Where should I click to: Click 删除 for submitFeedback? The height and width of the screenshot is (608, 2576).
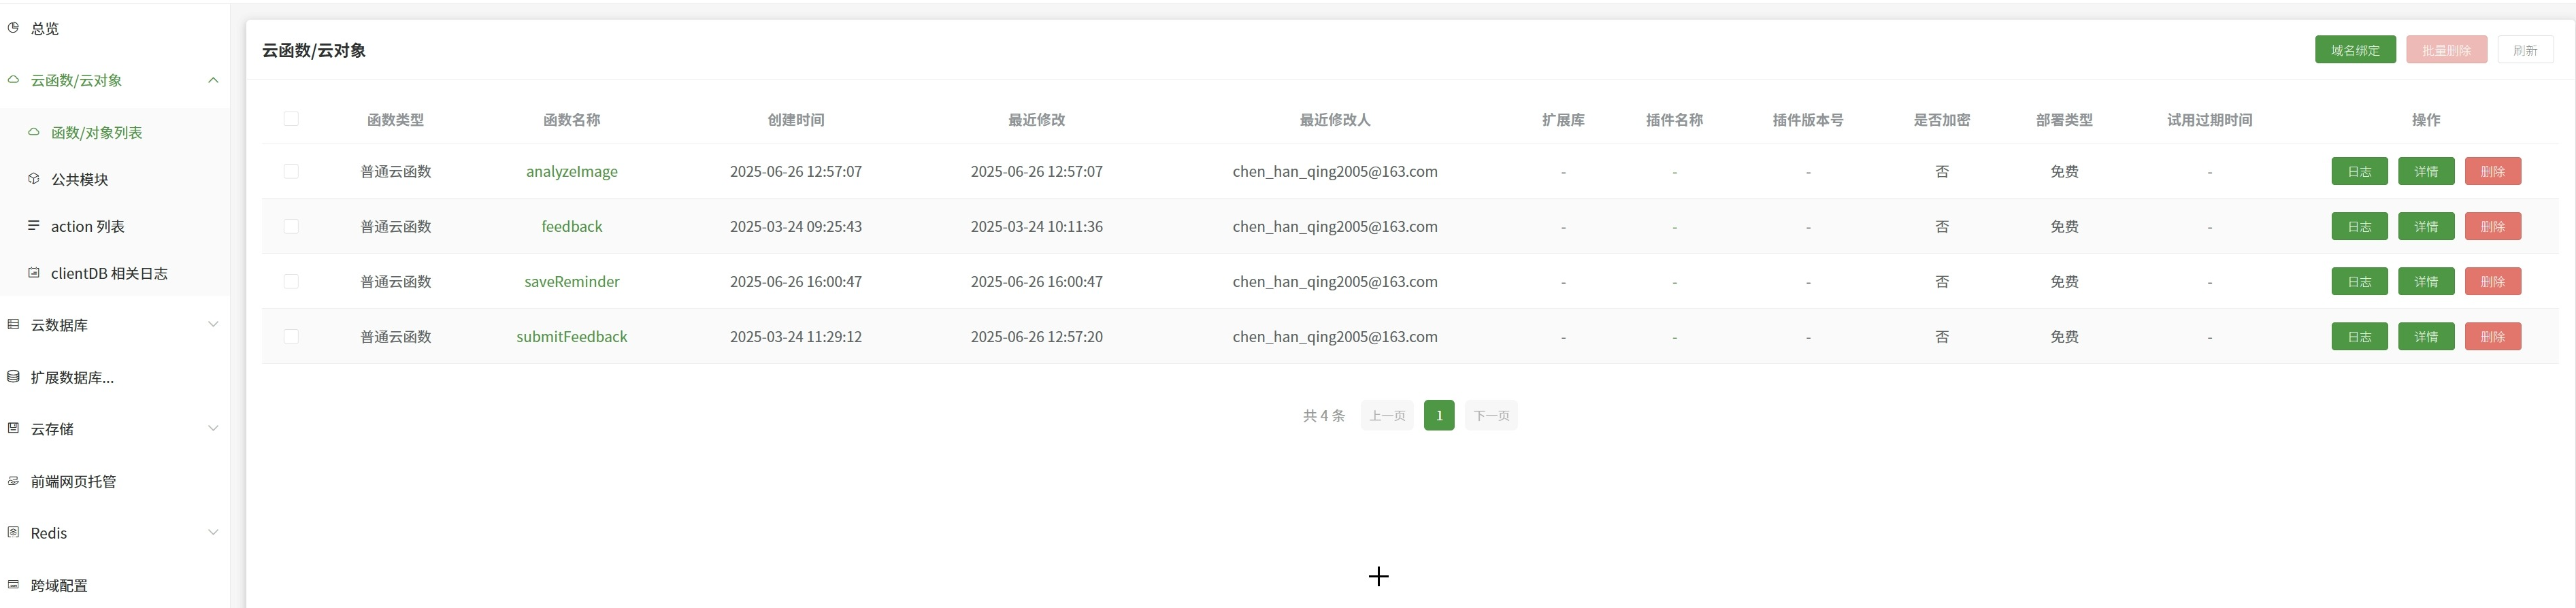(x=2493, y=336)
